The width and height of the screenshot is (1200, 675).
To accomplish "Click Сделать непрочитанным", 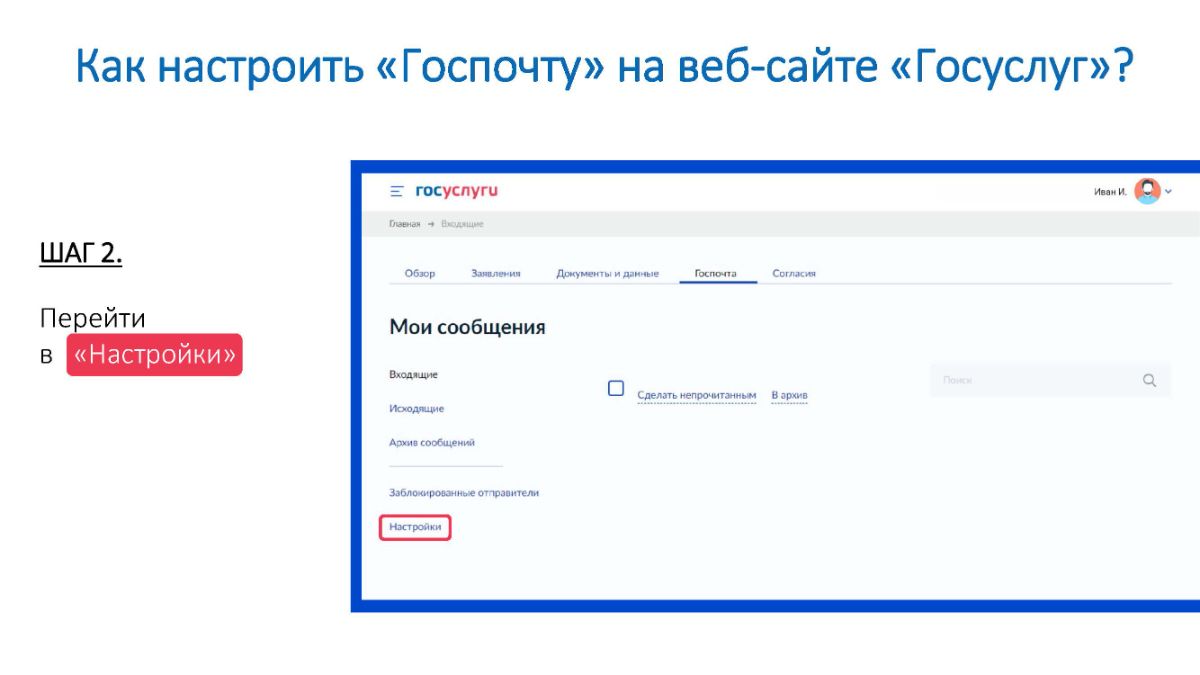I will point(697,396).
